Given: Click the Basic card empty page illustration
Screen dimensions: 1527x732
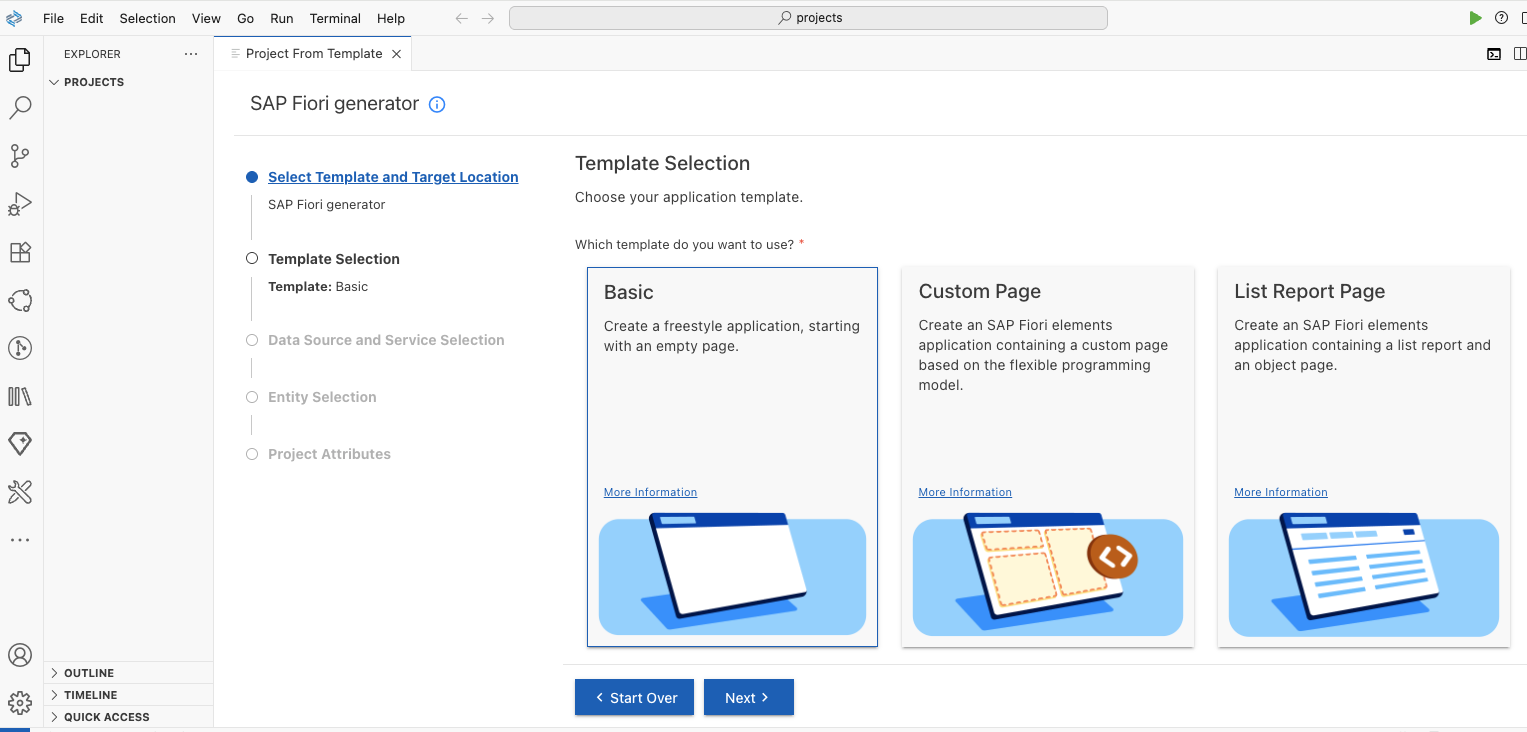Looking at the screenshot, I should [x=732, y=575].
